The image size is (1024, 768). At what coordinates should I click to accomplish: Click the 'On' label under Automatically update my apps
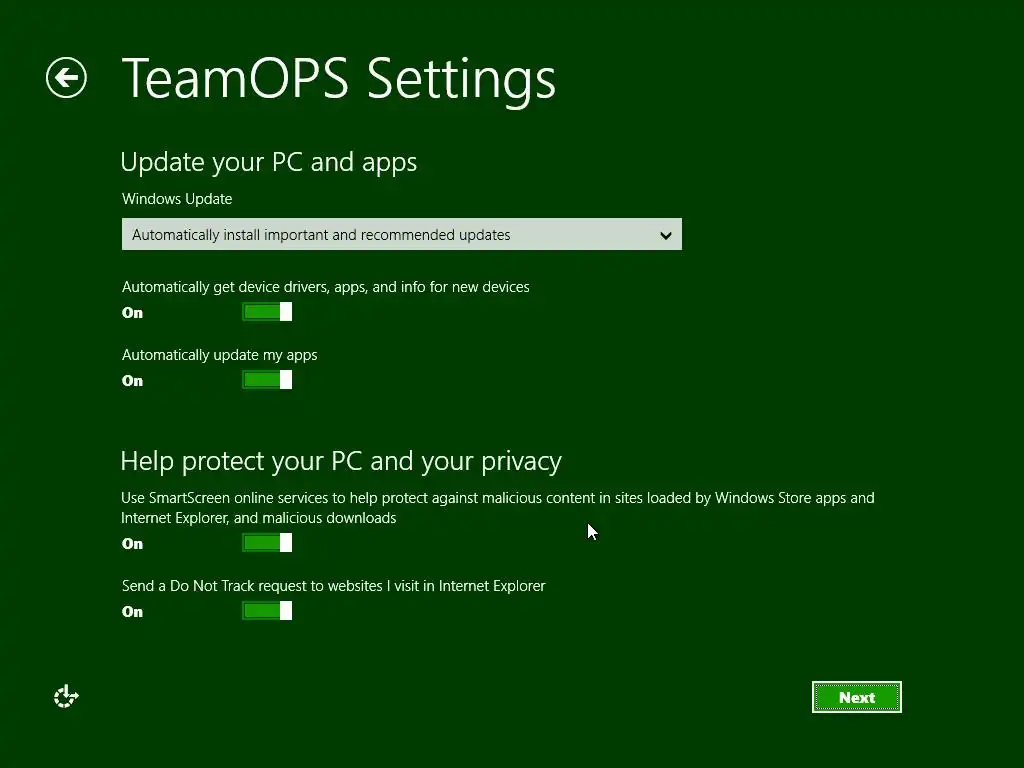133,381
